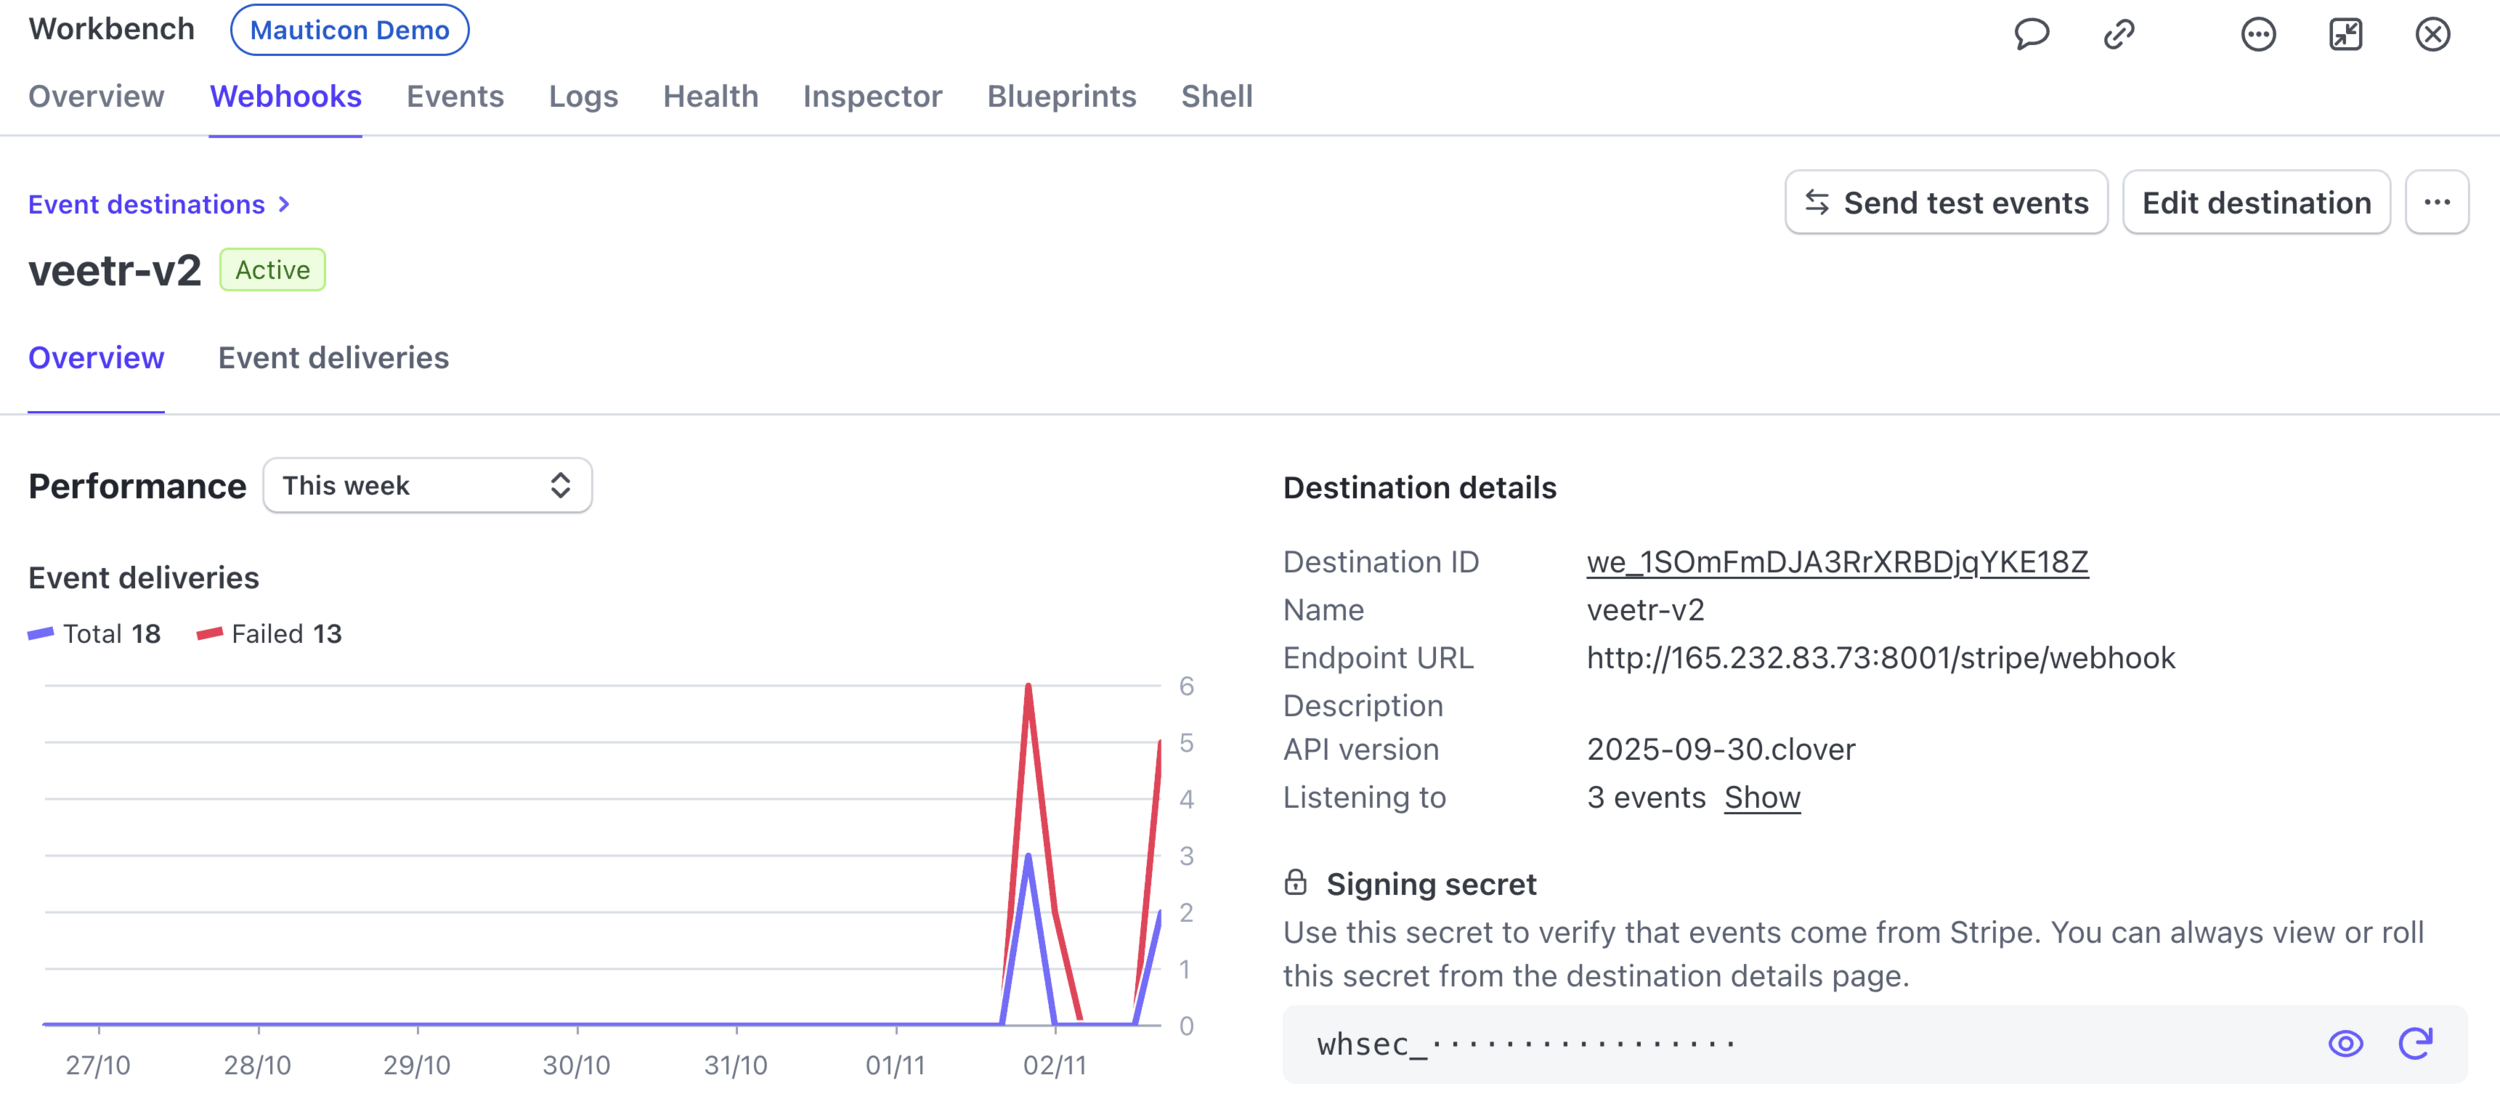Open the feedback chat bubble icon
Image resolution: width=2500 pixels, height=1107 pixels.
pos(2031,34)
